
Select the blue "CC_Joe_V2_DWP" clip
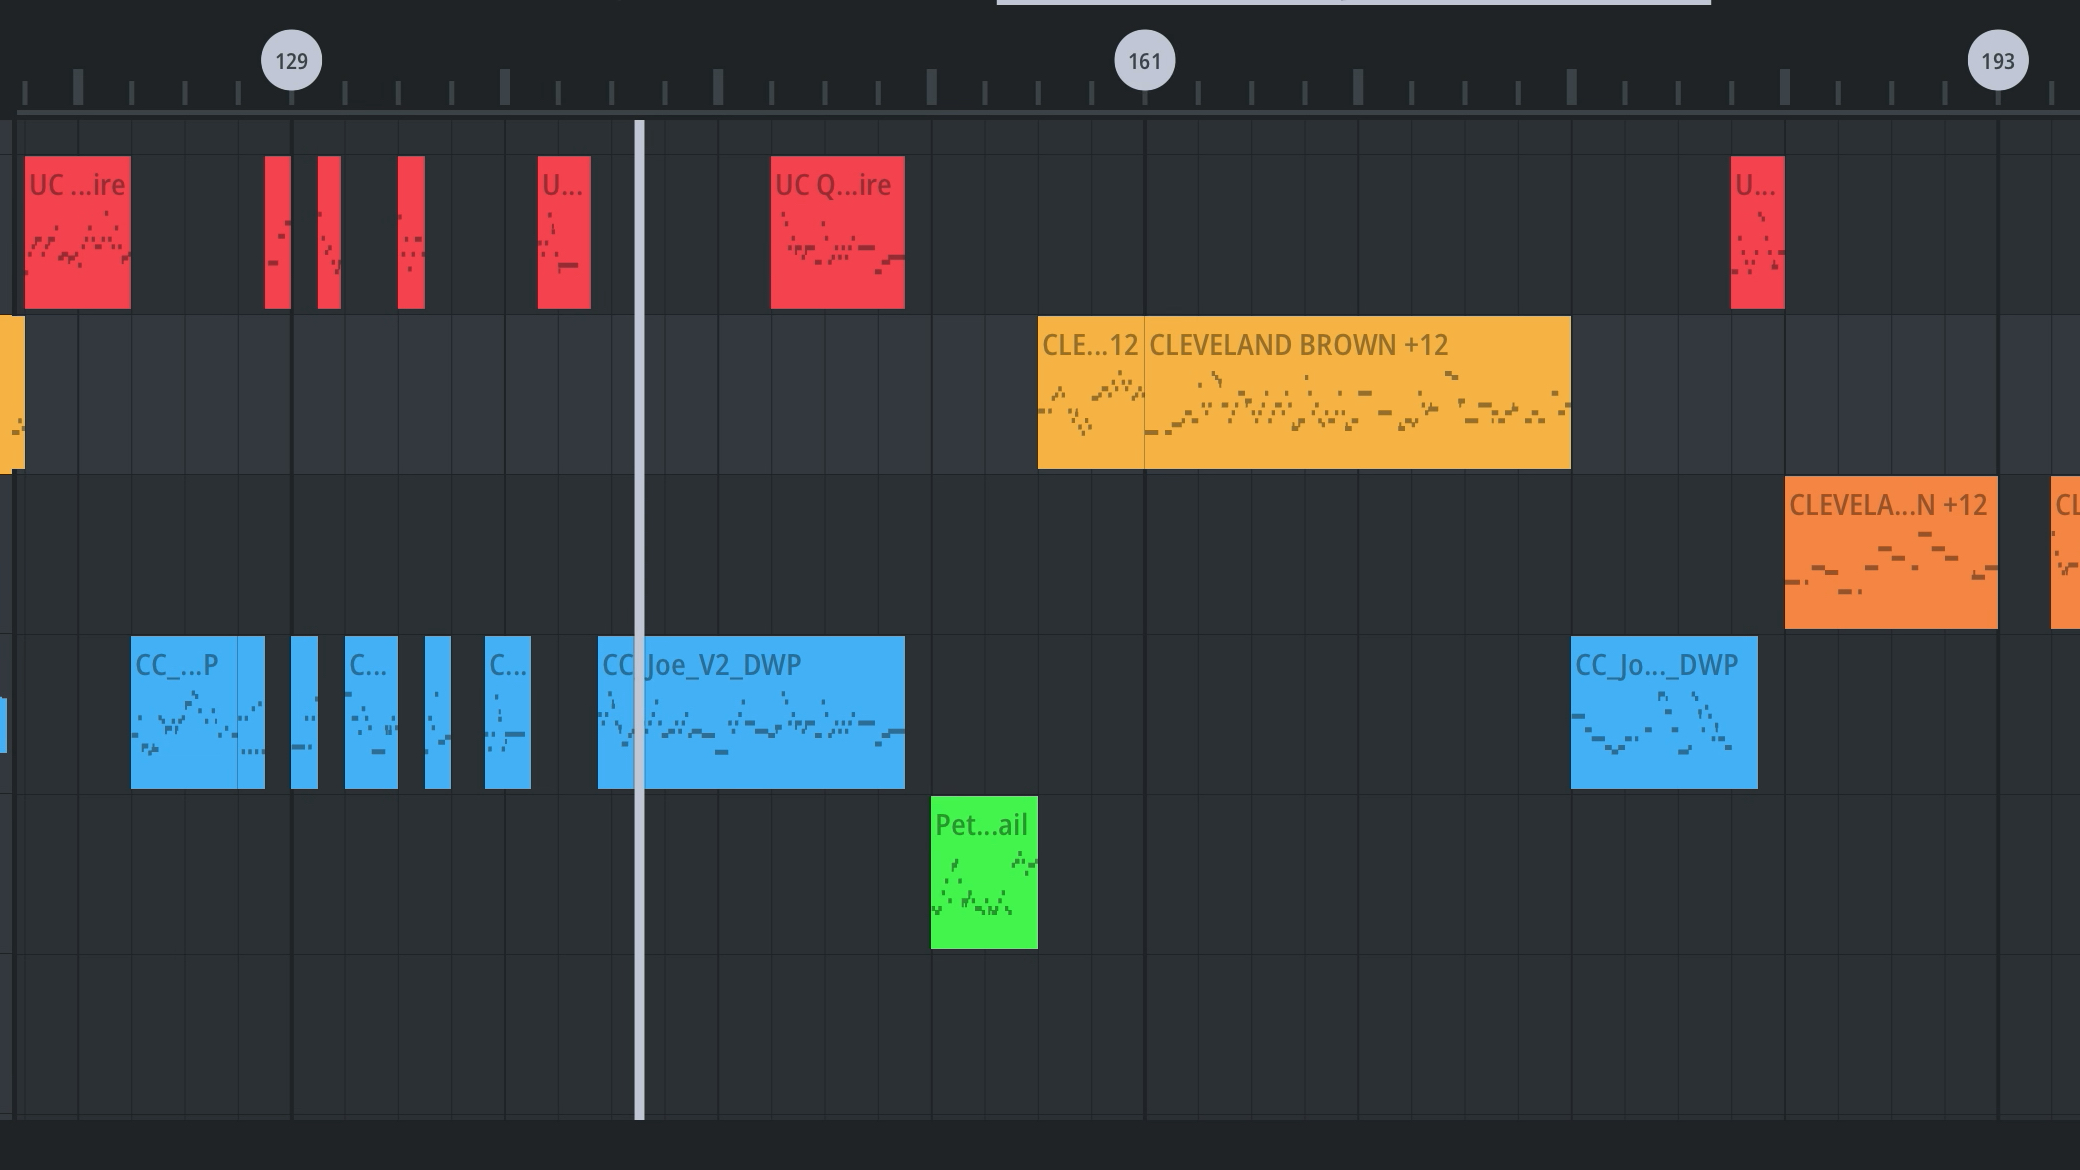751,712
